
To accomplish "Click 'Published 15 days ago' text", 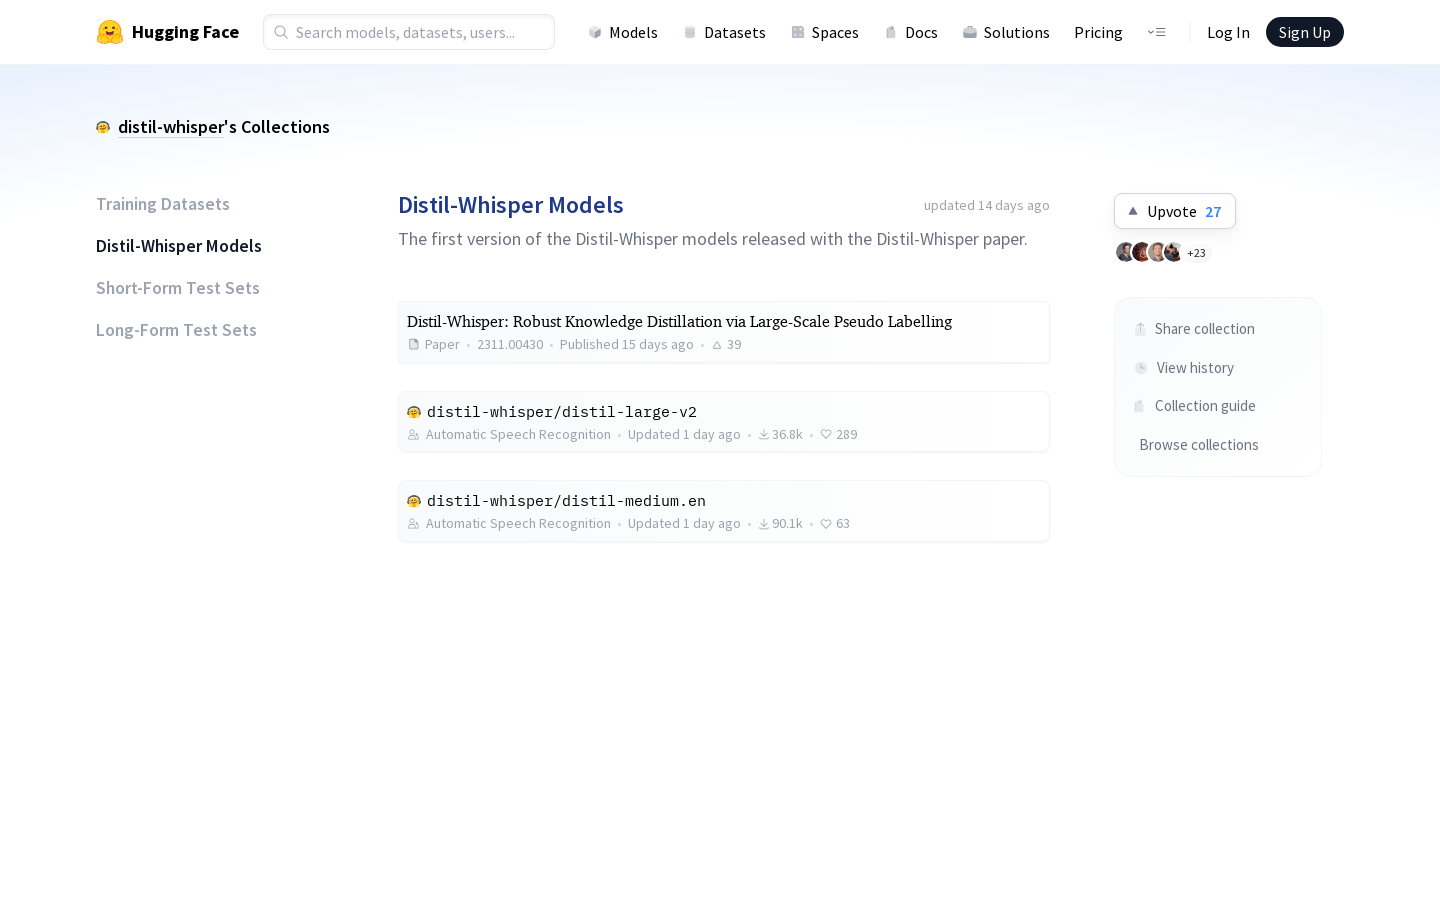I will pos(627,345).
